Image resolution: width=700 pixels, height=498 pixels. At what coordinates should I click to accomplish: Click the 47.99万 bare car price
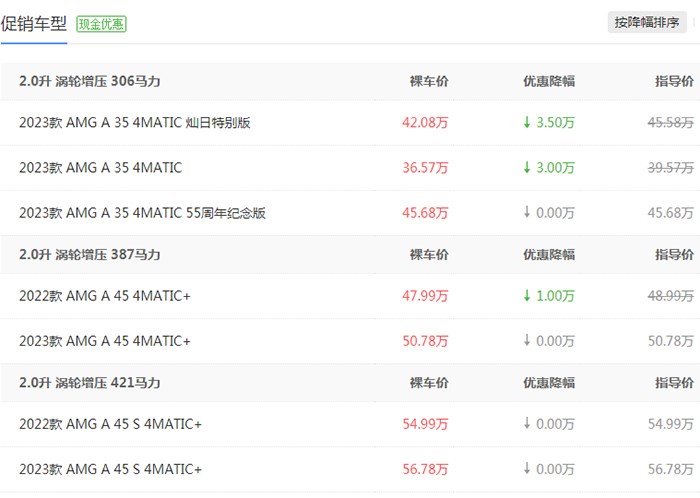pos(425,295)
